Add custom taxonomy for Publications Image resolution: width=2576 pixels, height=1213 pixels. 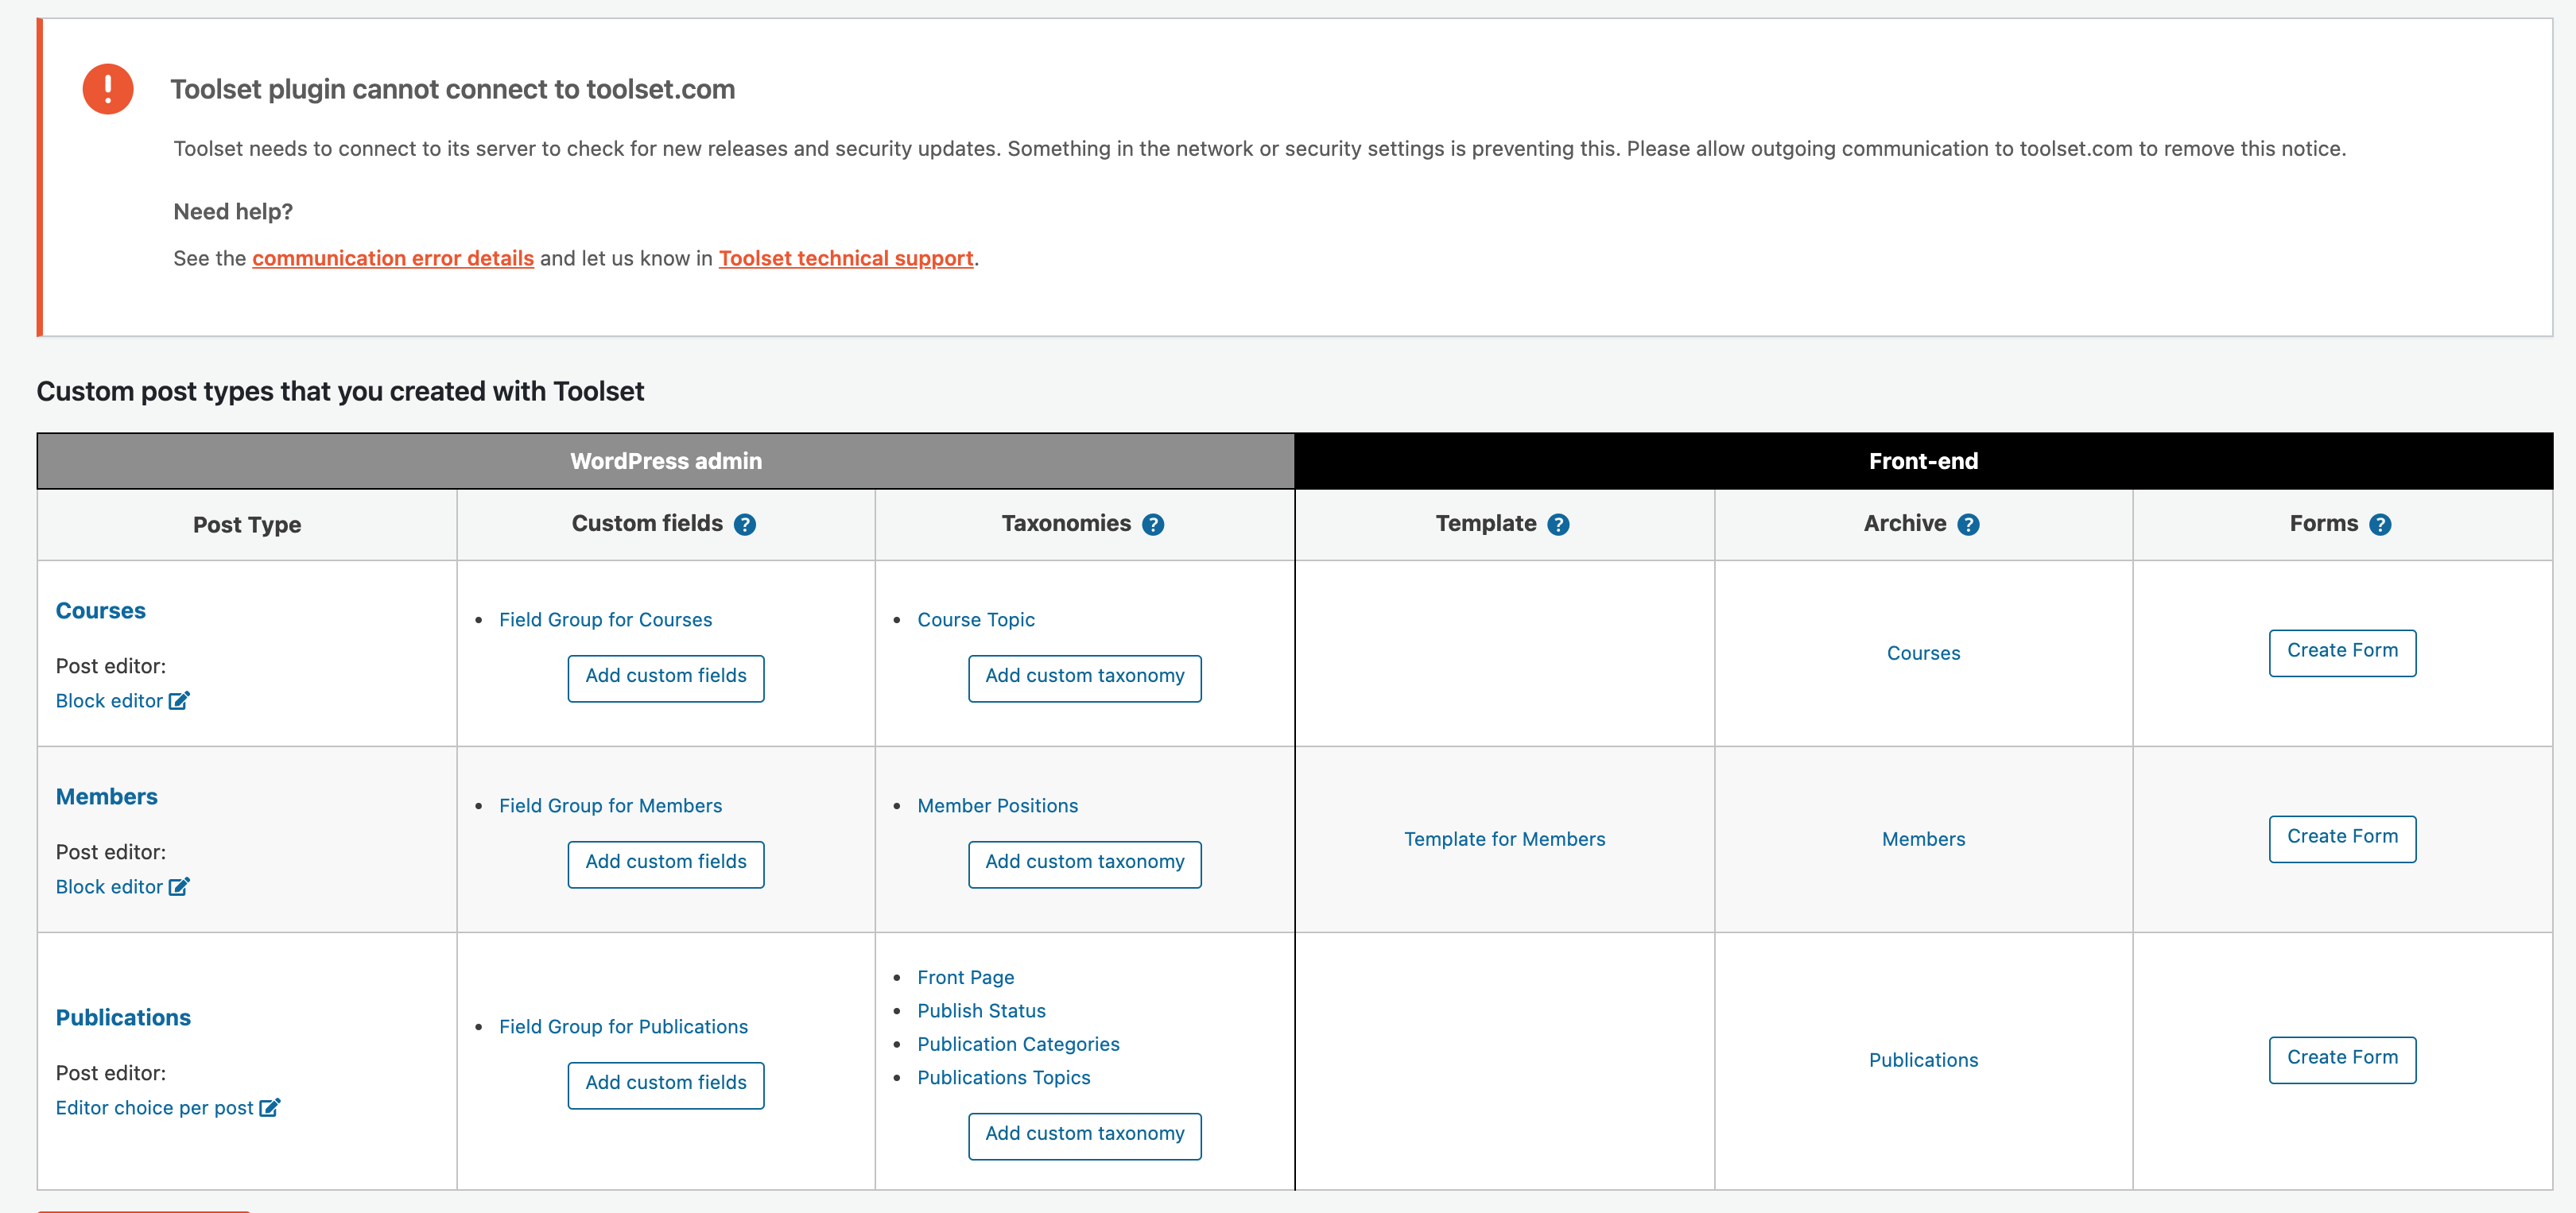[x=1085, y=1136]
